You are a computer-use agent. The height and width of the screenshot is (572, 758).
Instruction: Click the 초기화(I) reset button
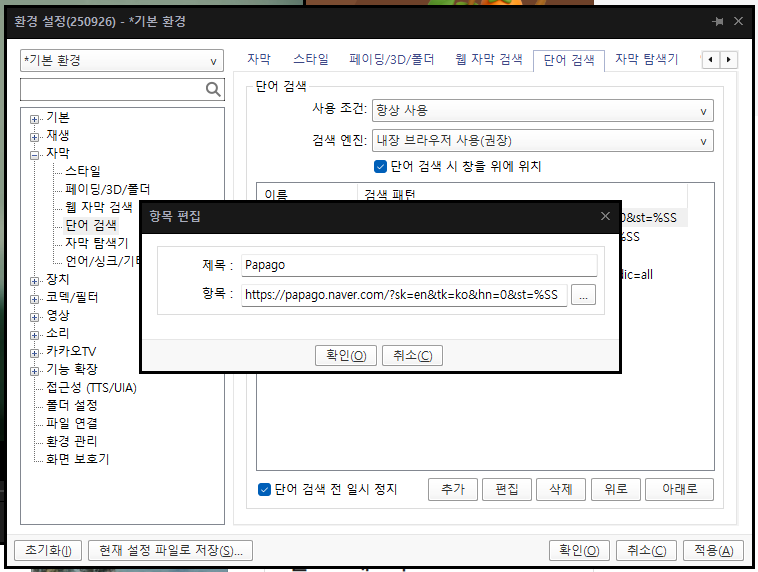coord(48,550)
